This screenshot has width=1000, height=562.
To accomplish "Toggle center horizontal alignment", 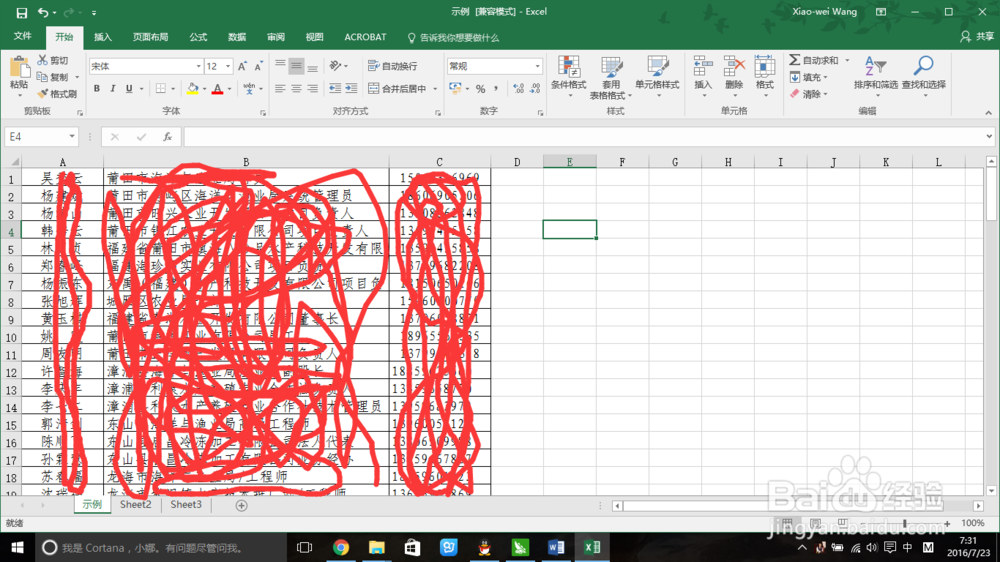I will pyautogui.click(x=296, y=89).
